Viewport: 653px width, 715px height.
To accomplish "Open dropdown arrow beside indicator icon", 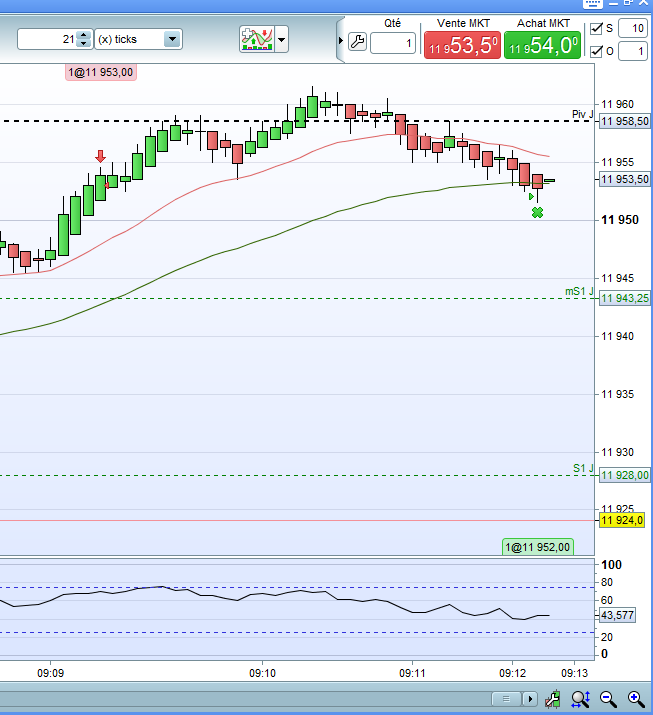I will tap(282, 40).
